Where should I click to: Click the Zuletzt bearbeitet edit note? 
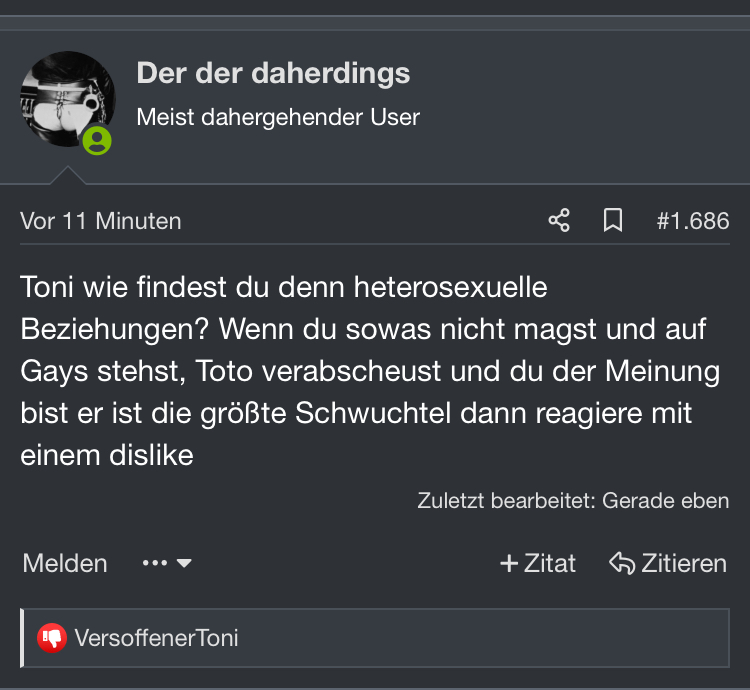[573, 501]
